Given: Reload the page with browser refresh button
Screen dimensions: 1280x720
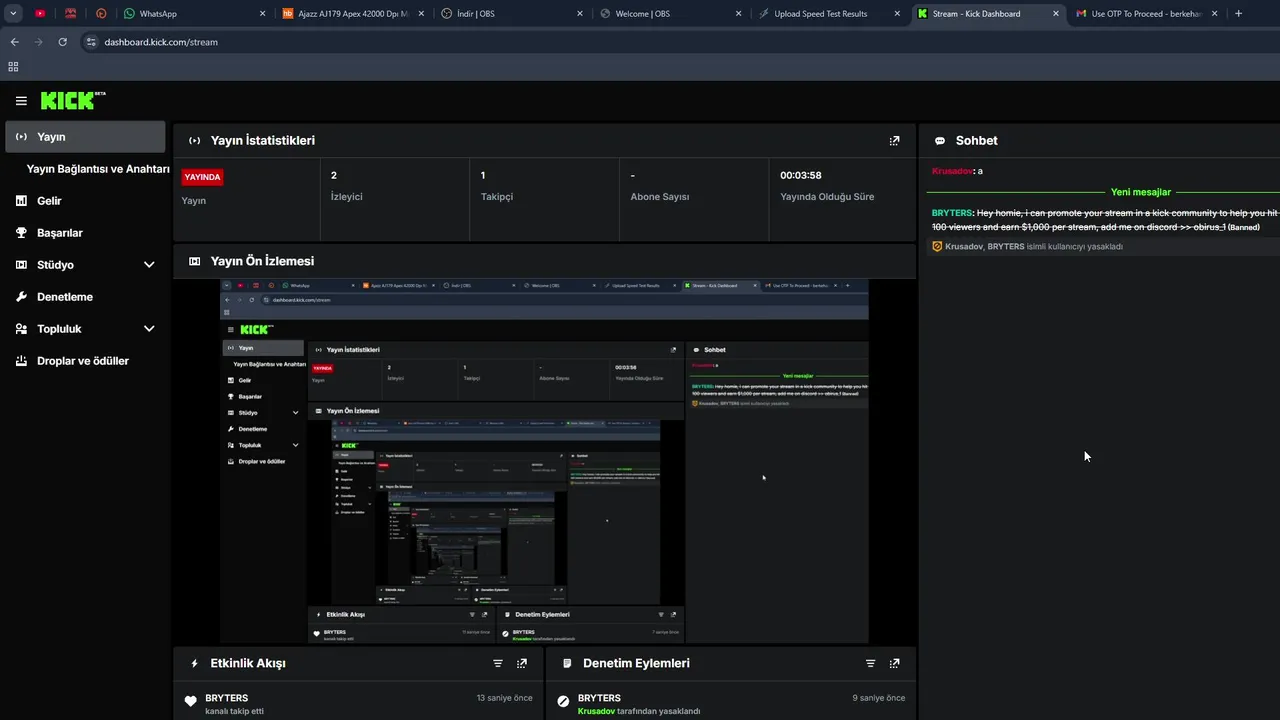Looking at the screenshot, I should pyautogui.click(x=62, y=42).
